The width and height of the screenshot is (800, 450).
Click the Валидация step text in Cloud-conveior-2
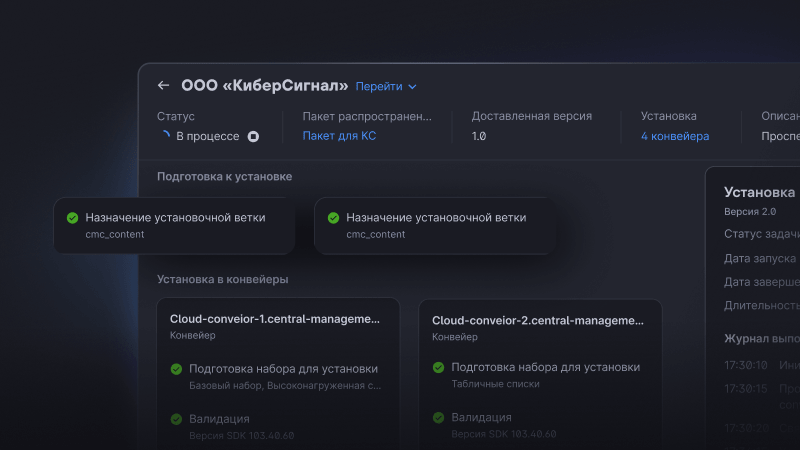coord(482,417)
